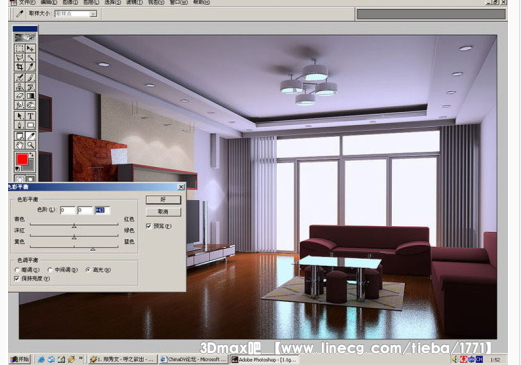Select the Lasso tool
The image size is (521, 365).
[x=20, y=58]
